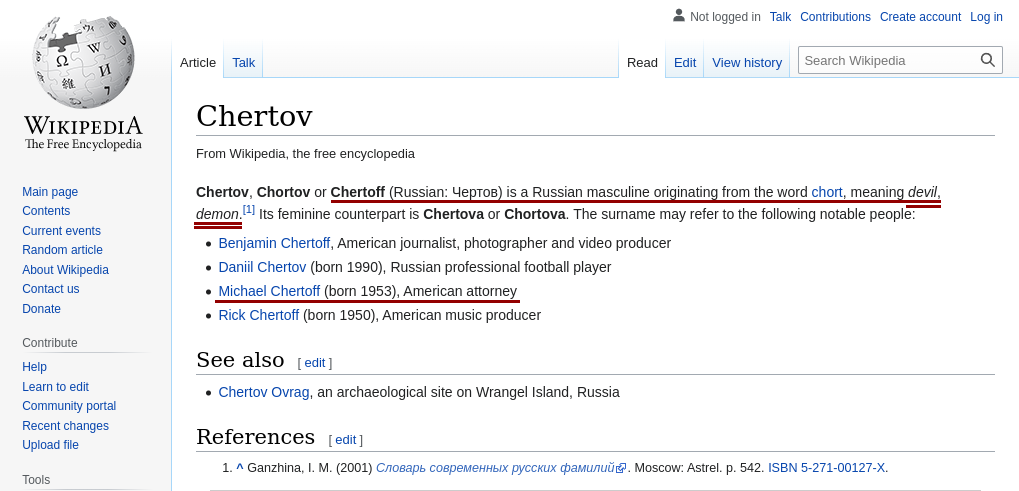Click 'From Wikipedia, the free encyclopedia' text
Screen dimensions: 1019x491
tap(305, 154)
